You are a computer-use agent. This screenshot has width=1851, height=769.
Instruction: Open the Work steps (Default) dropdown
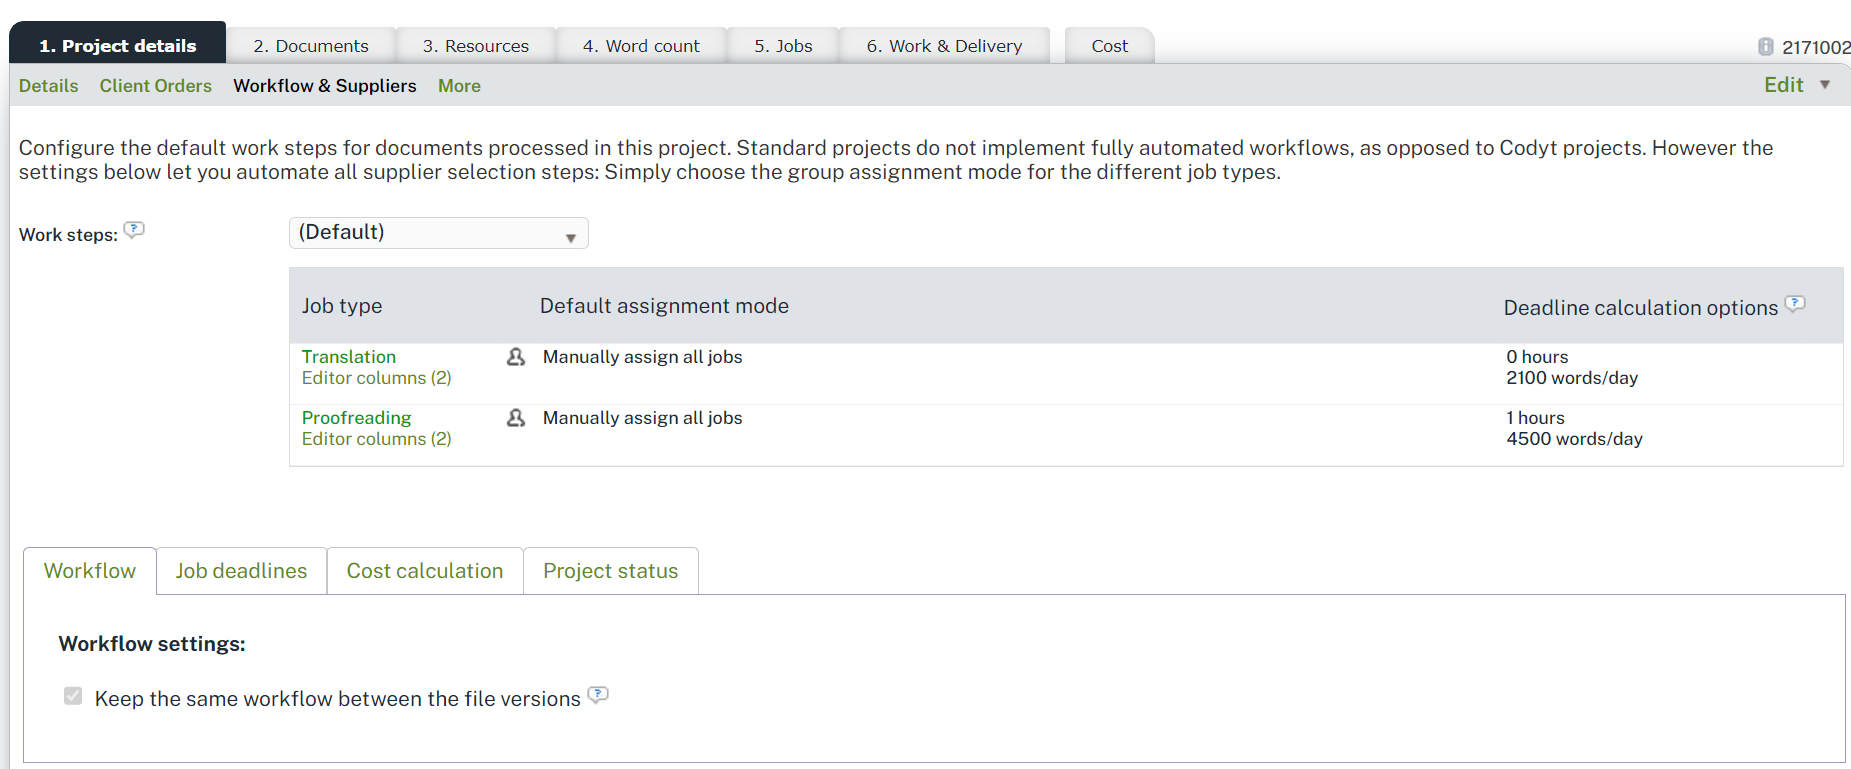[x=438, y=233]
